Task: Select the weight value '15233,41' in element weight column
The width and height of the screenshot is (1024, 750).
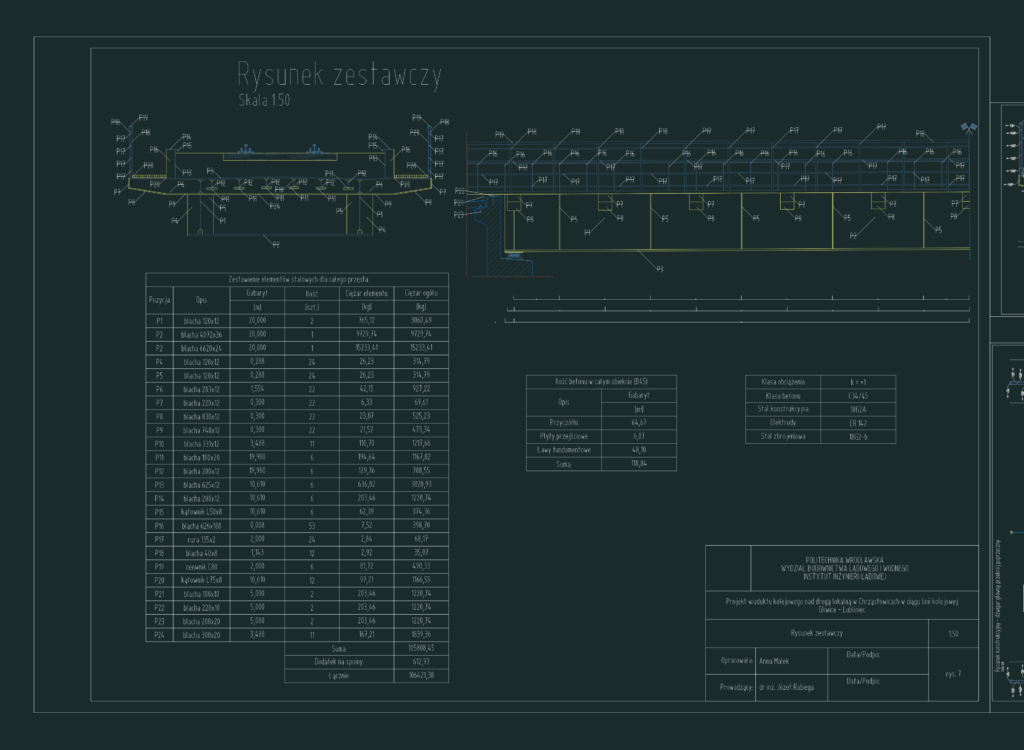Action: click(x=366, y=348)
